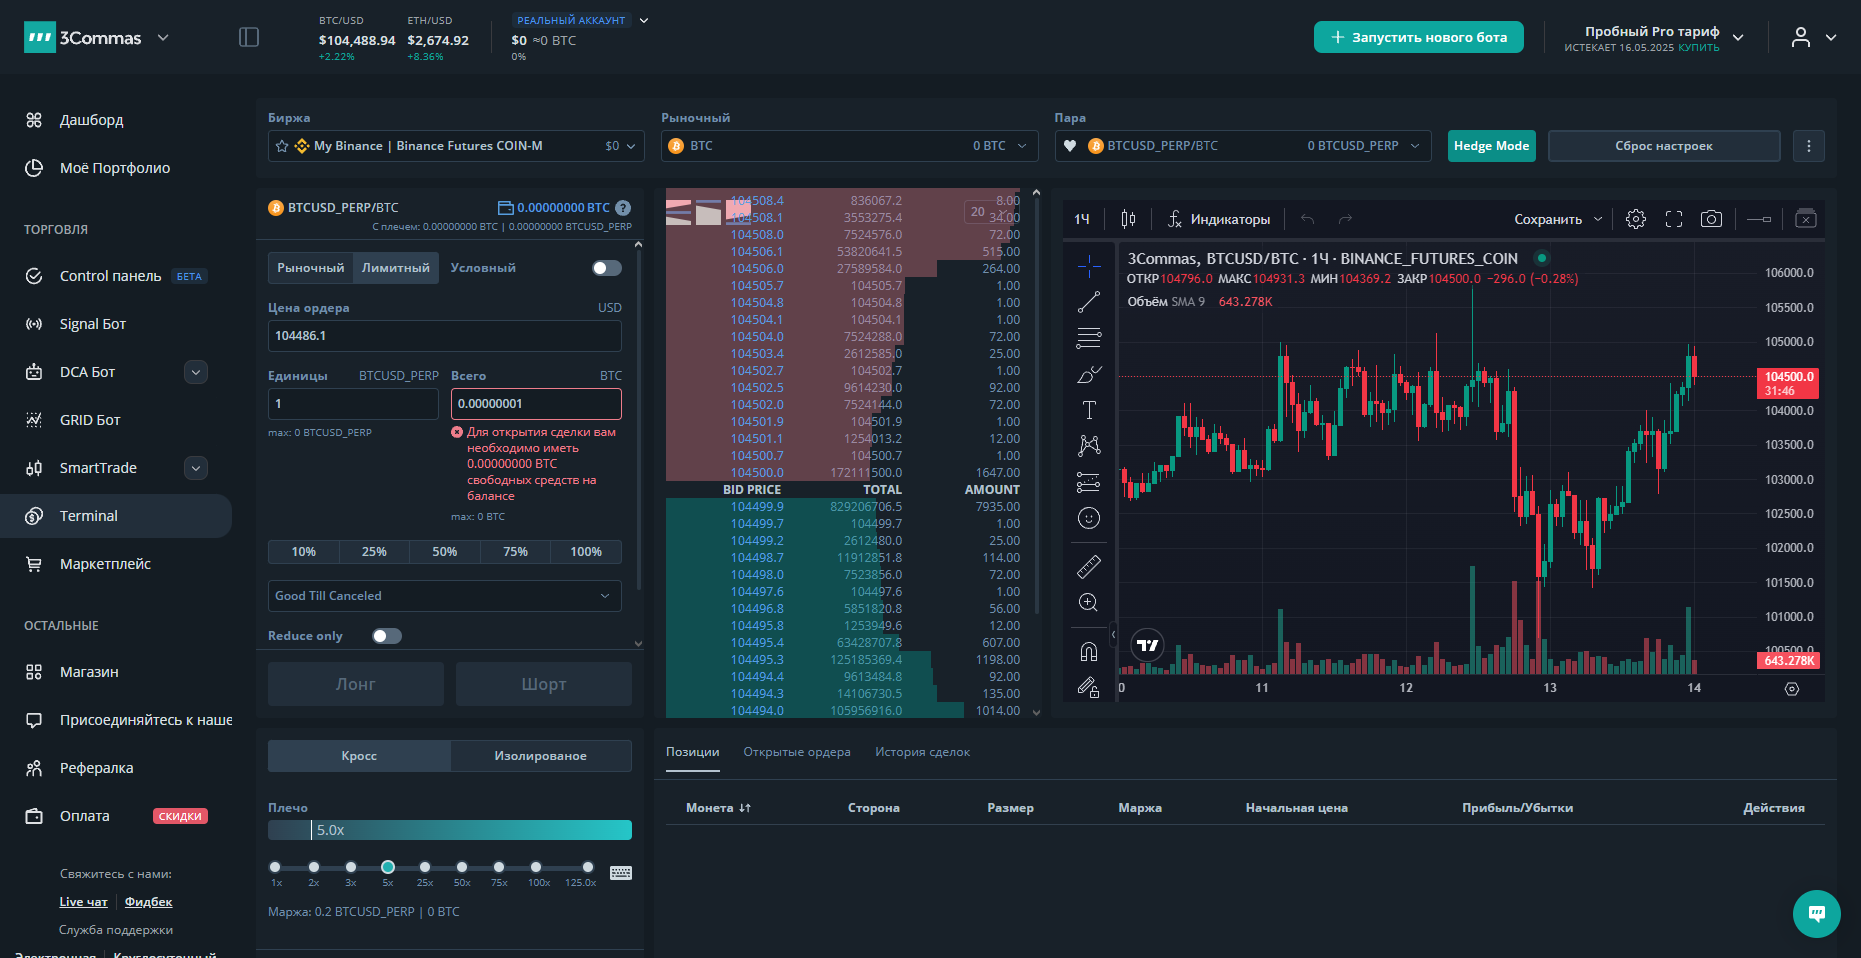
Task: Toggle the Reduce only switch
Action: coord(386,636)
